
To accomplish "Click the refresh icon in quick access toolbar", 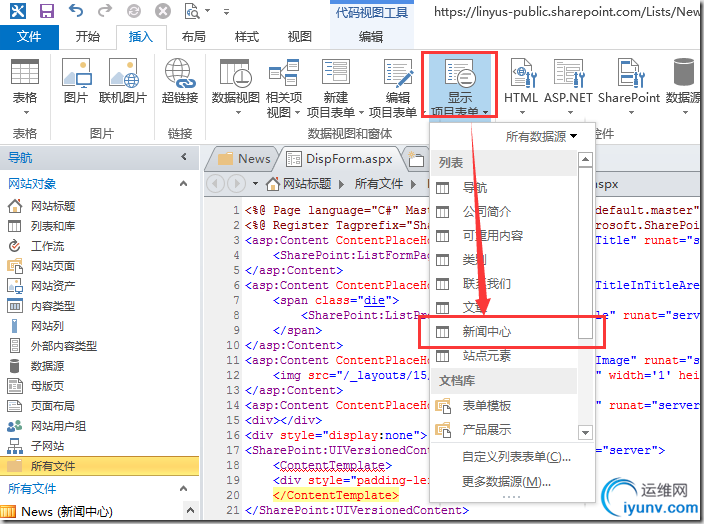I will tap(134, 11).
